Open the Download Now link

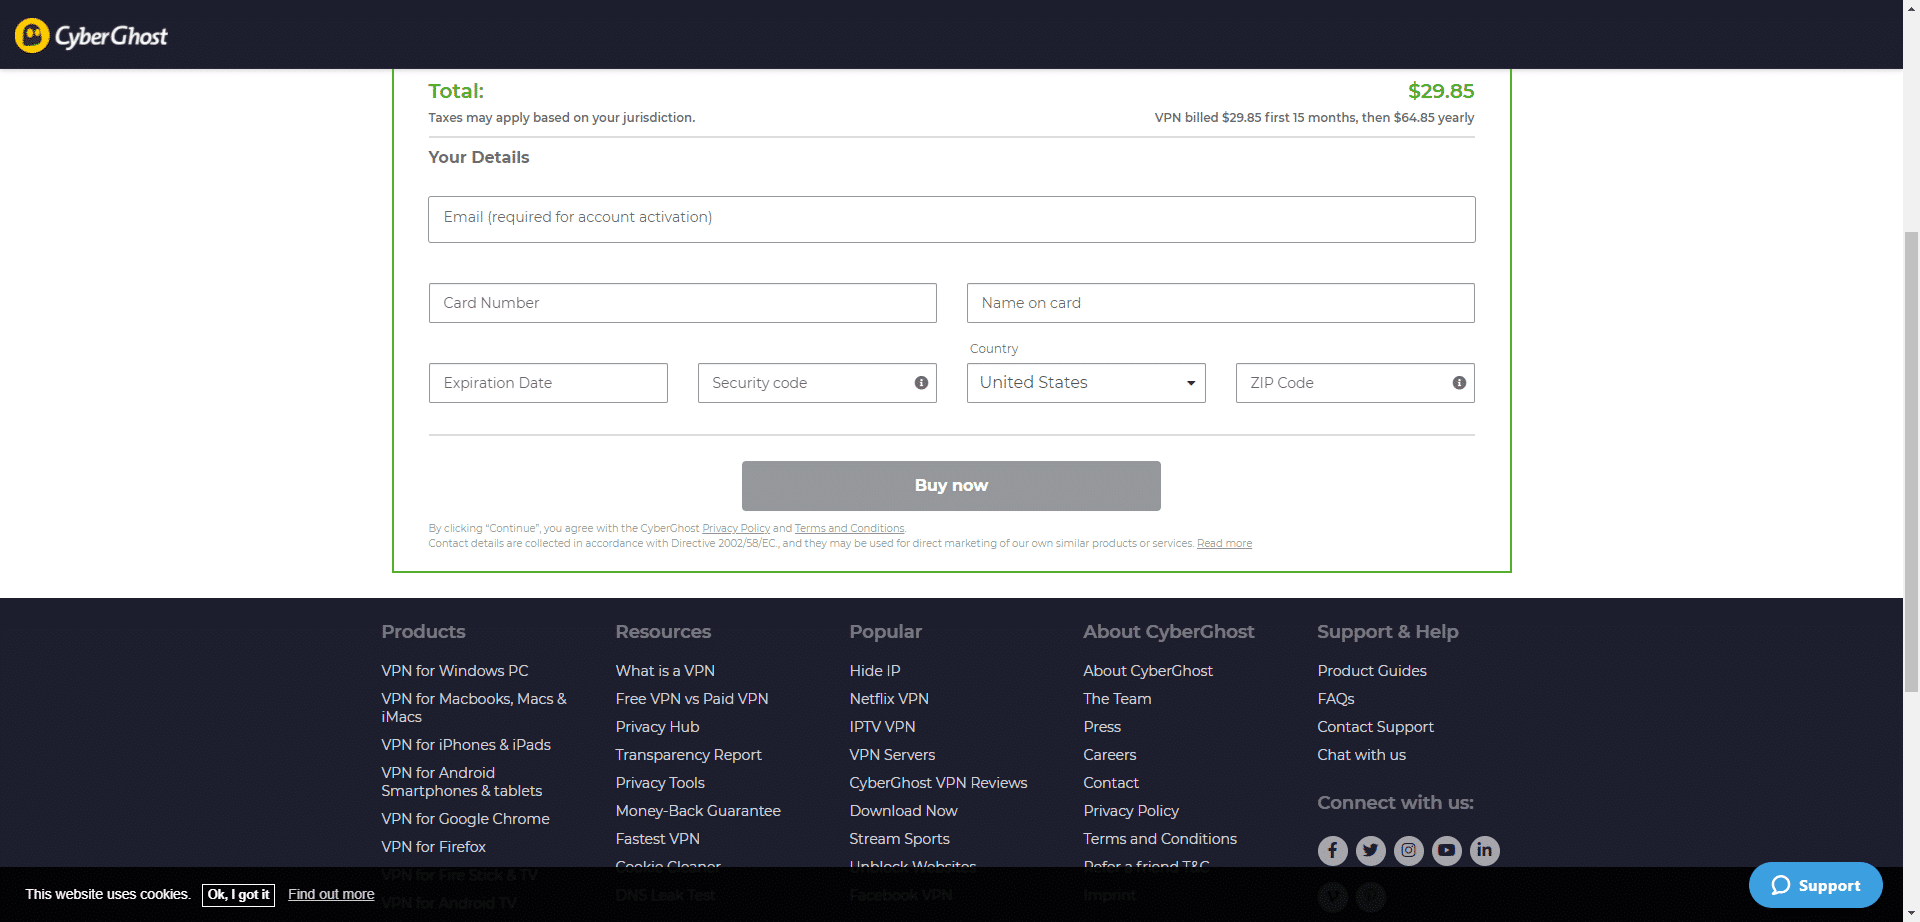tap(903, 811)
